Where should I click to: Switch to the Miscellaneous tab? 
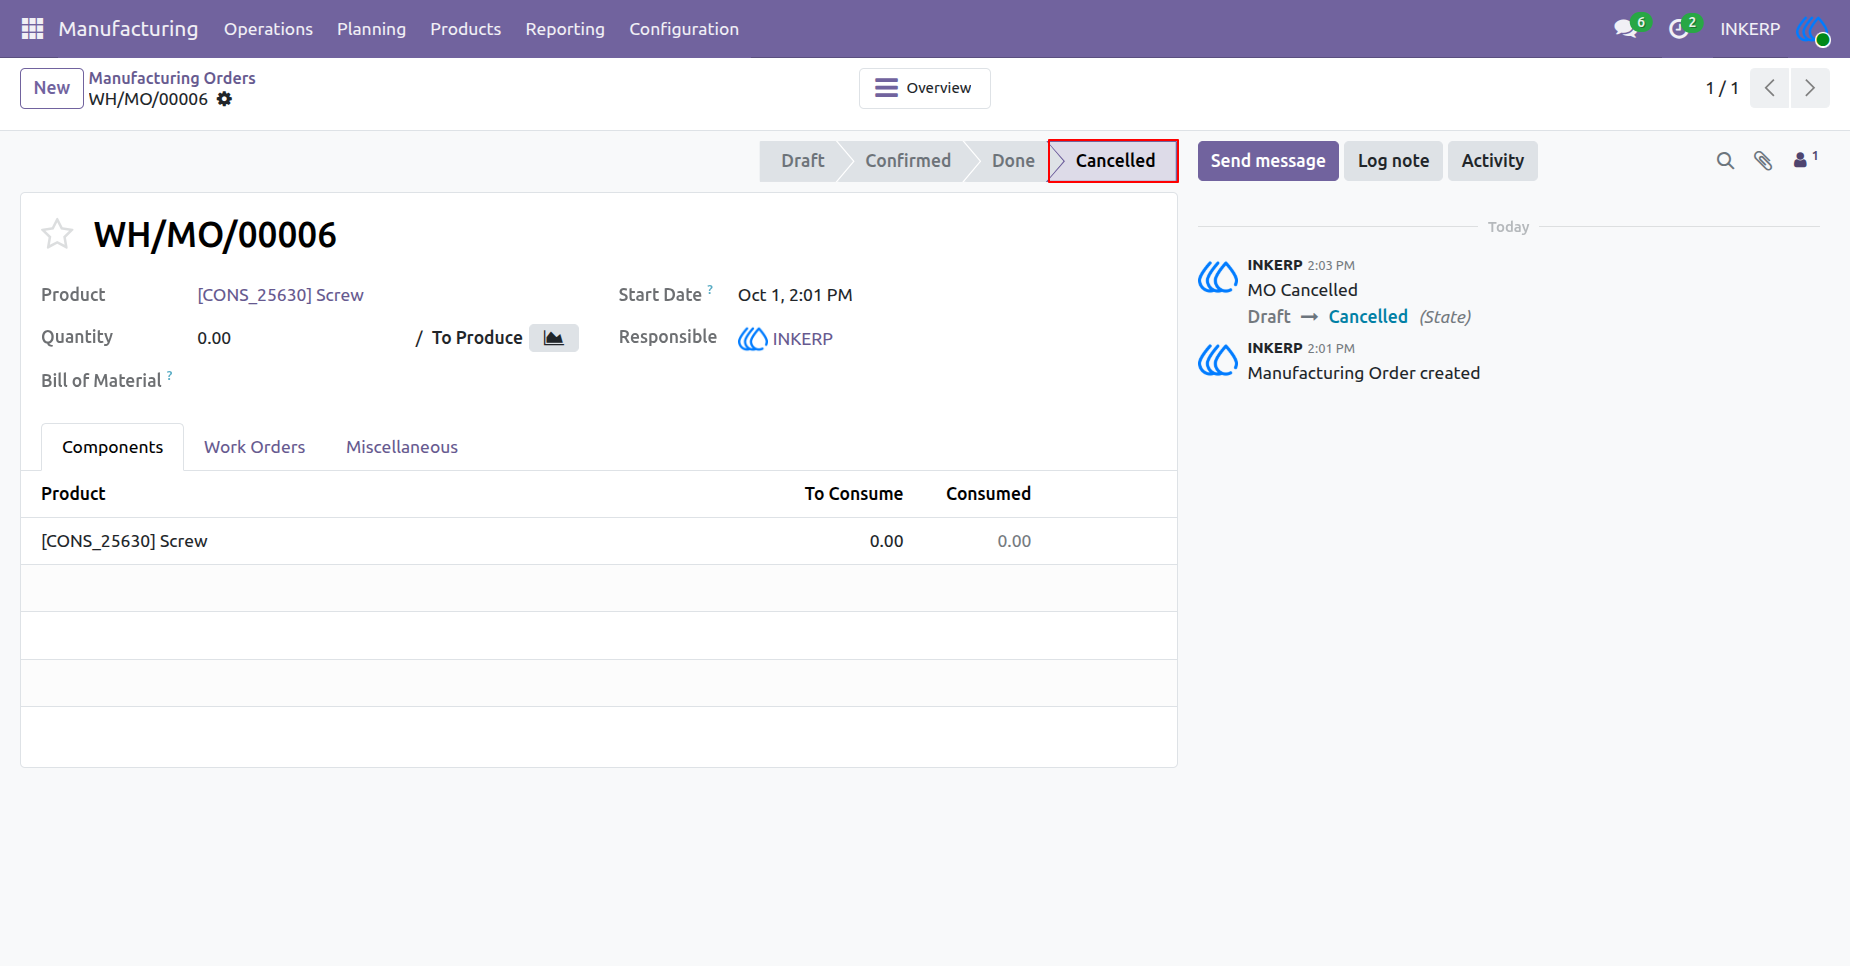click(x=402, y=447)
